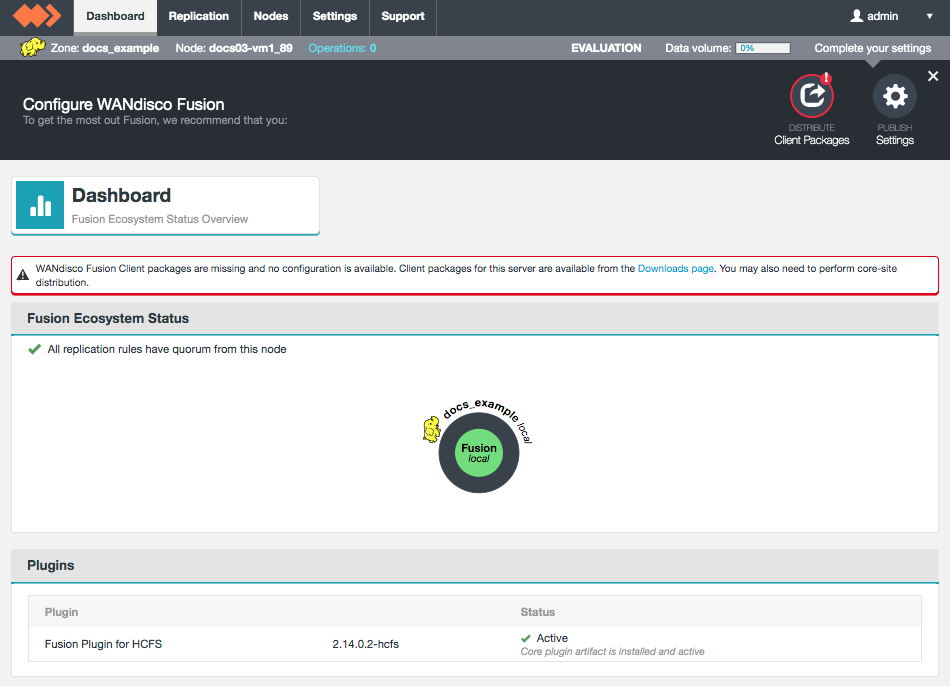Click the Plugins section header
This screenshot has width=950, height=686.
point(475,565)
